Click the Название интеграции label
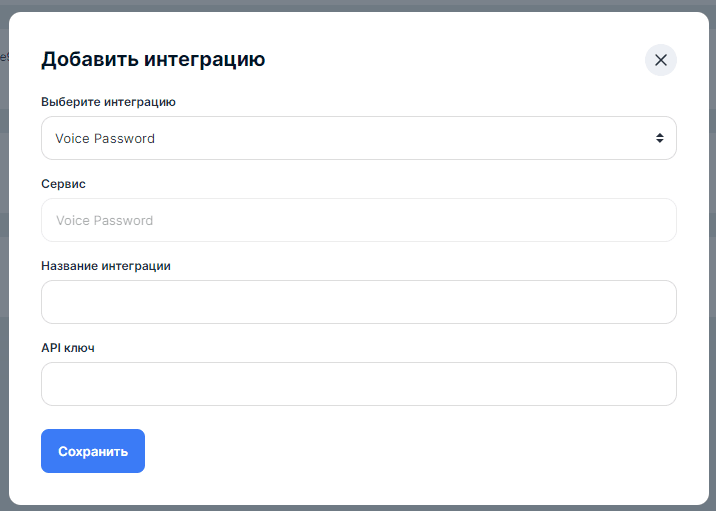 click(x=106, y=266)
